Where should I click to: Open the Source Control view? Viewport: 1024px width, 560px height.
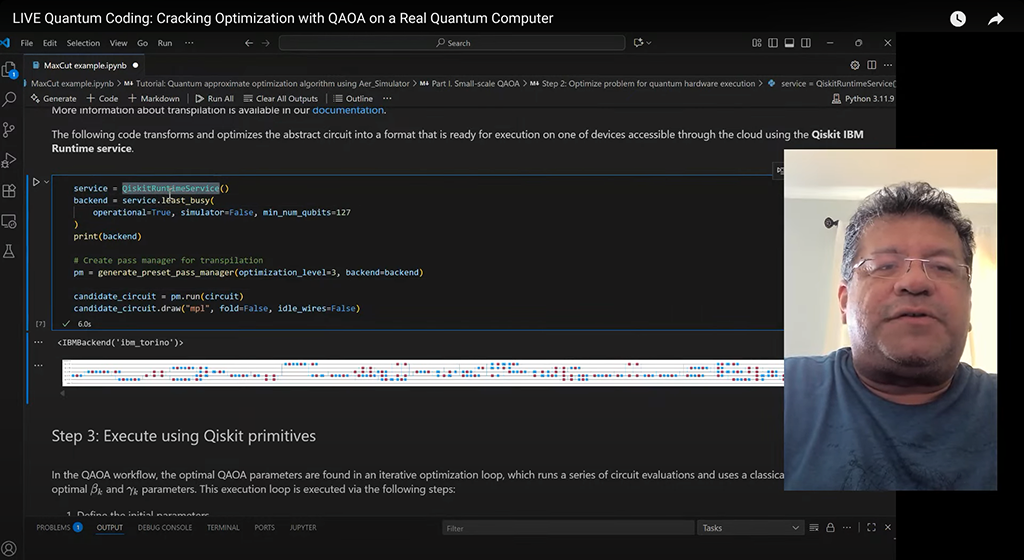coord(10,130)
